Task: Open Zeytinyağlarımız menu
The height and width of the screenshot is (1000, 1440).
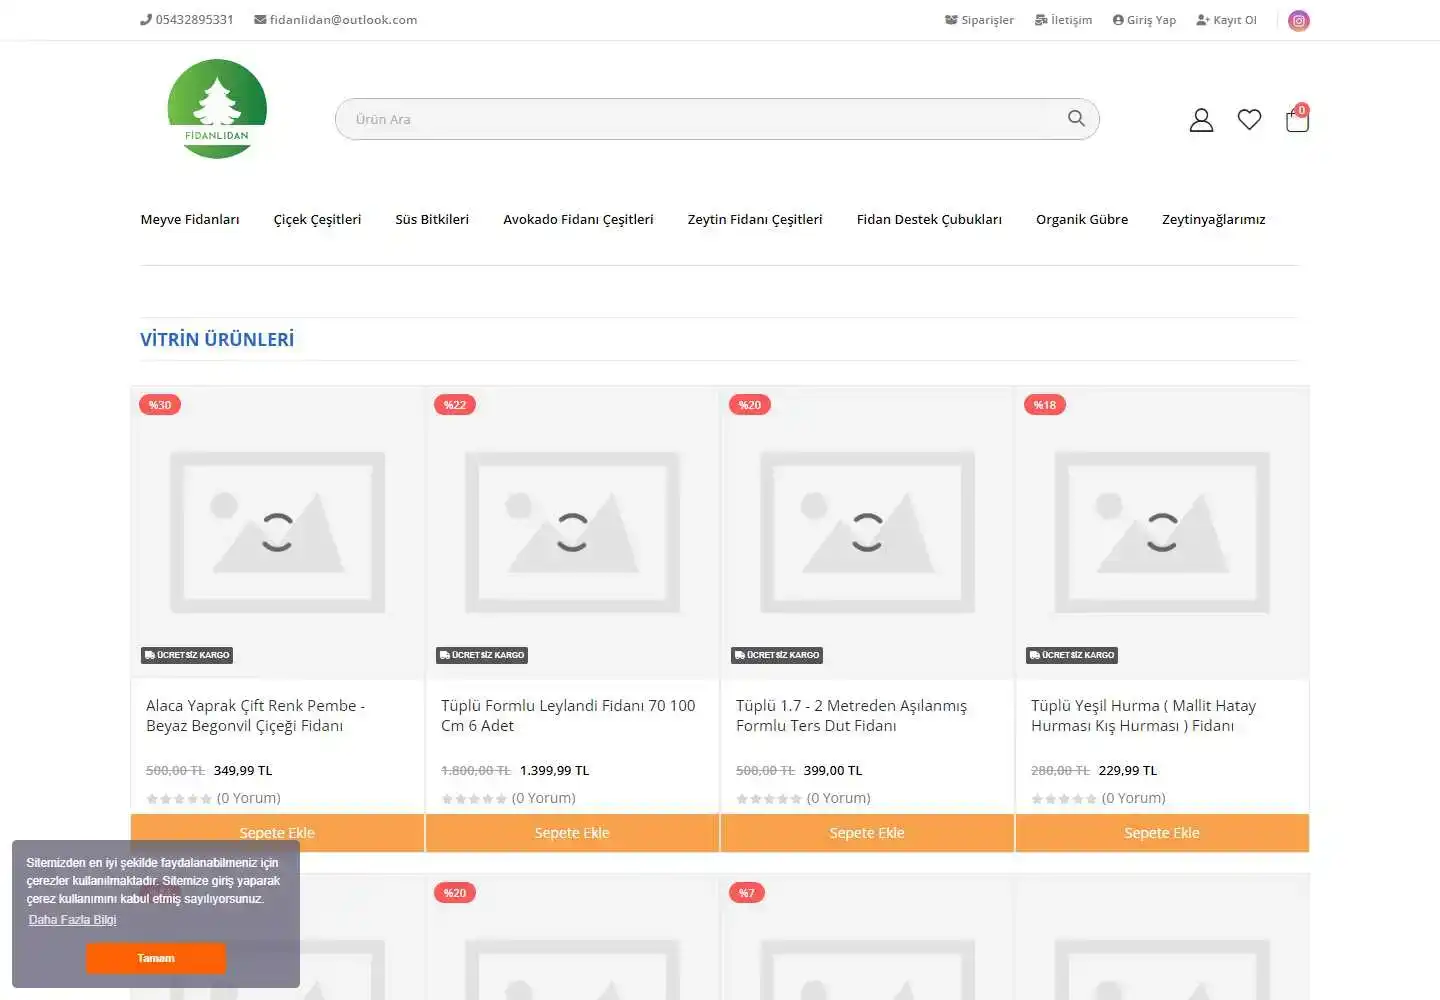Action: [1213, 219]
